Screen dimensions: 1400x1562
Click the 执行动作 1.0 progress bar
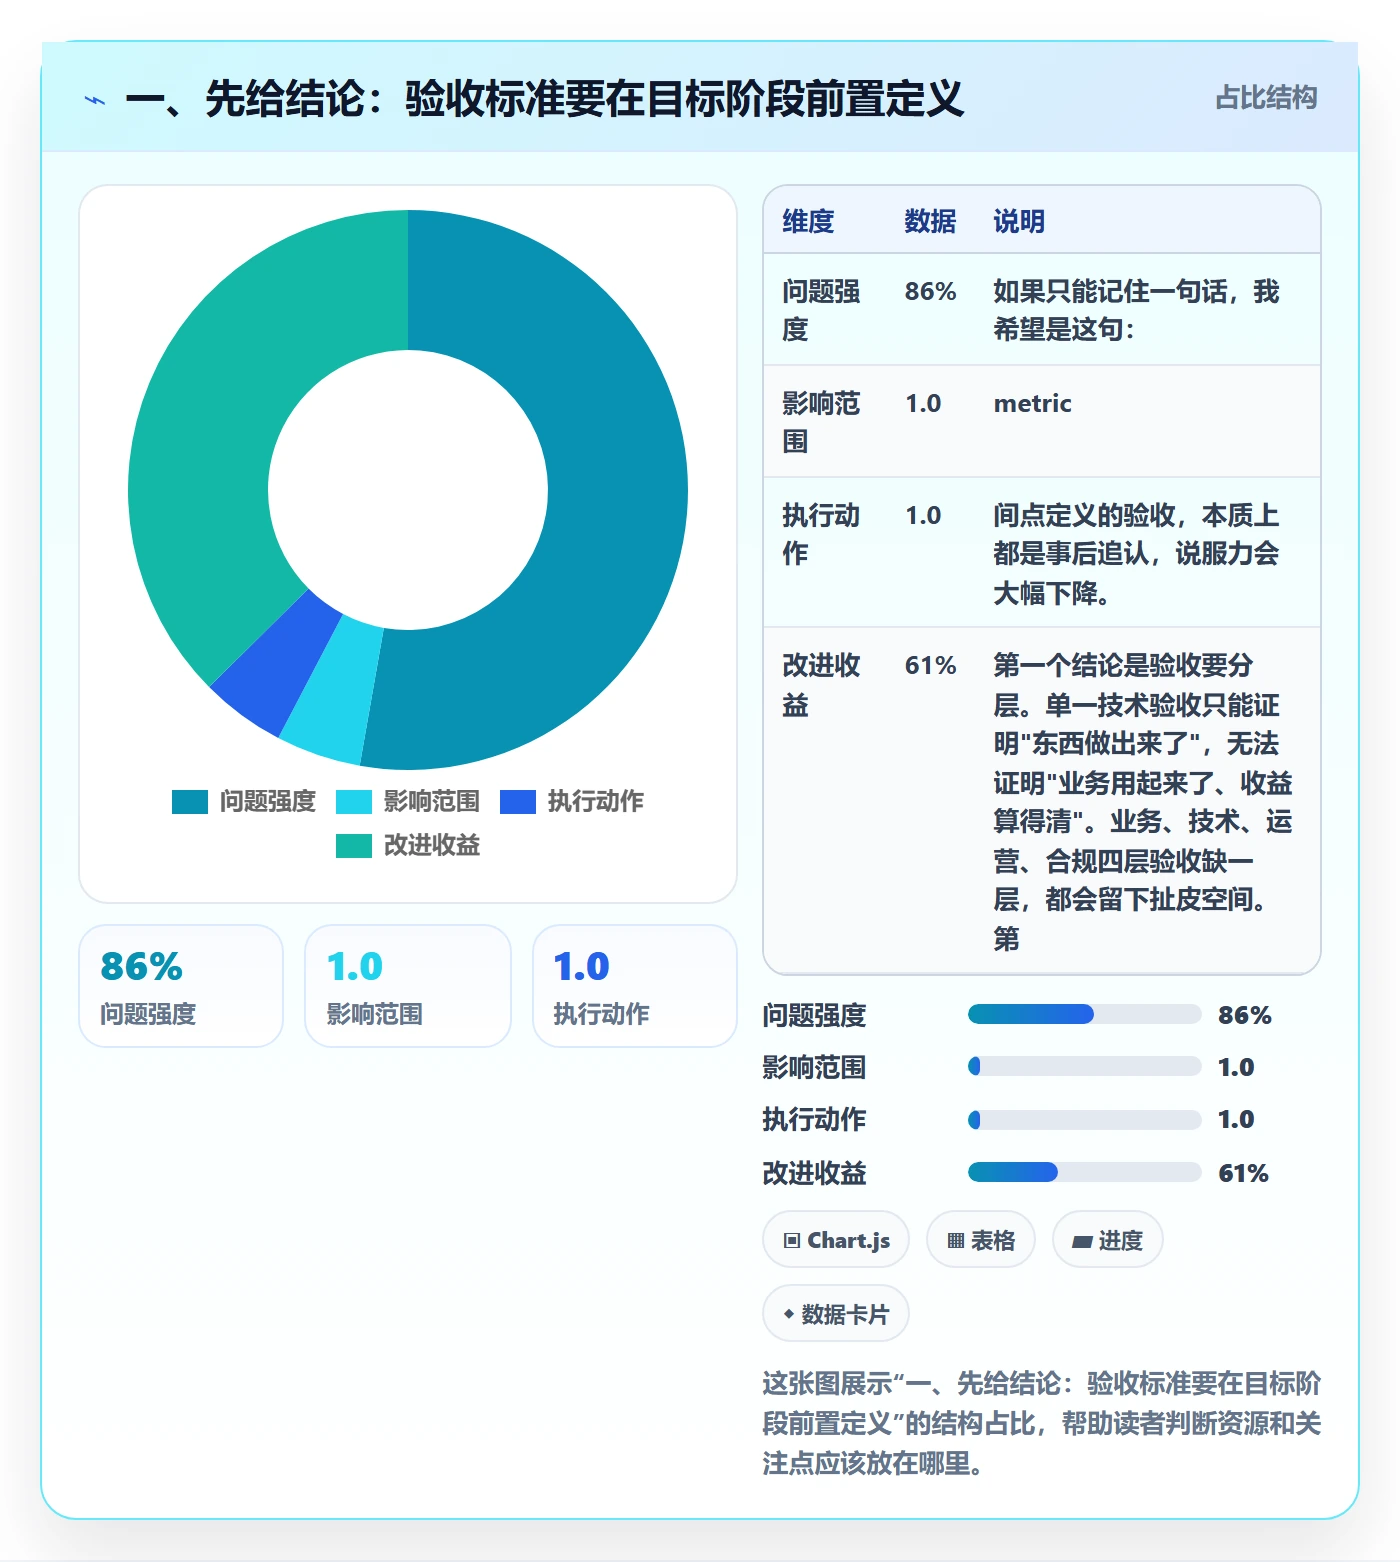(1084, 1120)
